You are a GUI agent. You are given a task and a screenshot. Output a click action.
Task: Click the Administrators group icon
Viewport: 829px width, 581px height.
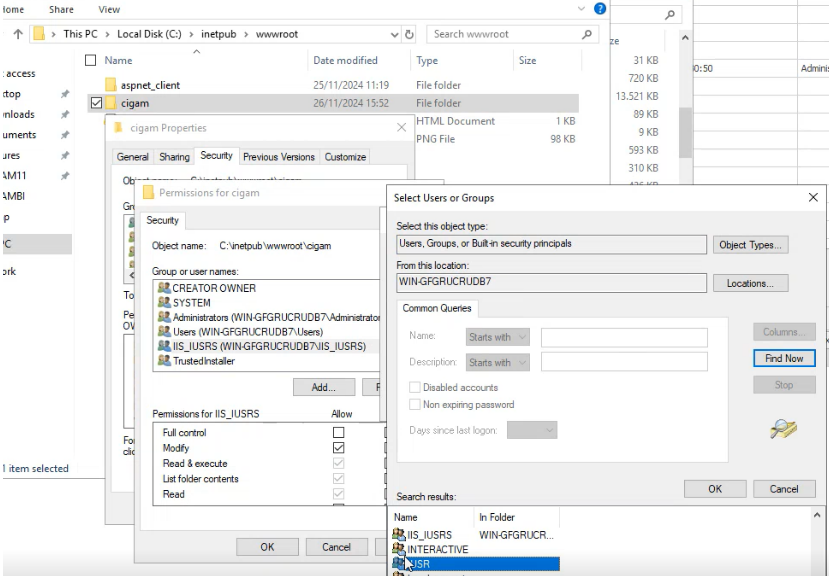[164, 317]
